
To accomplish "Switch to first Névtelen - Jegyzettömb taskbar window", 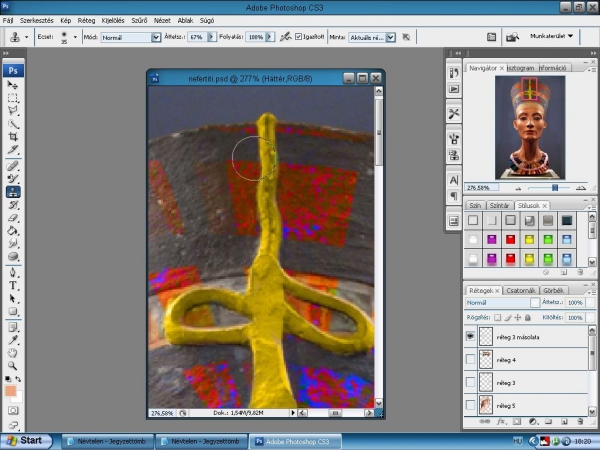I will (108, 441).
